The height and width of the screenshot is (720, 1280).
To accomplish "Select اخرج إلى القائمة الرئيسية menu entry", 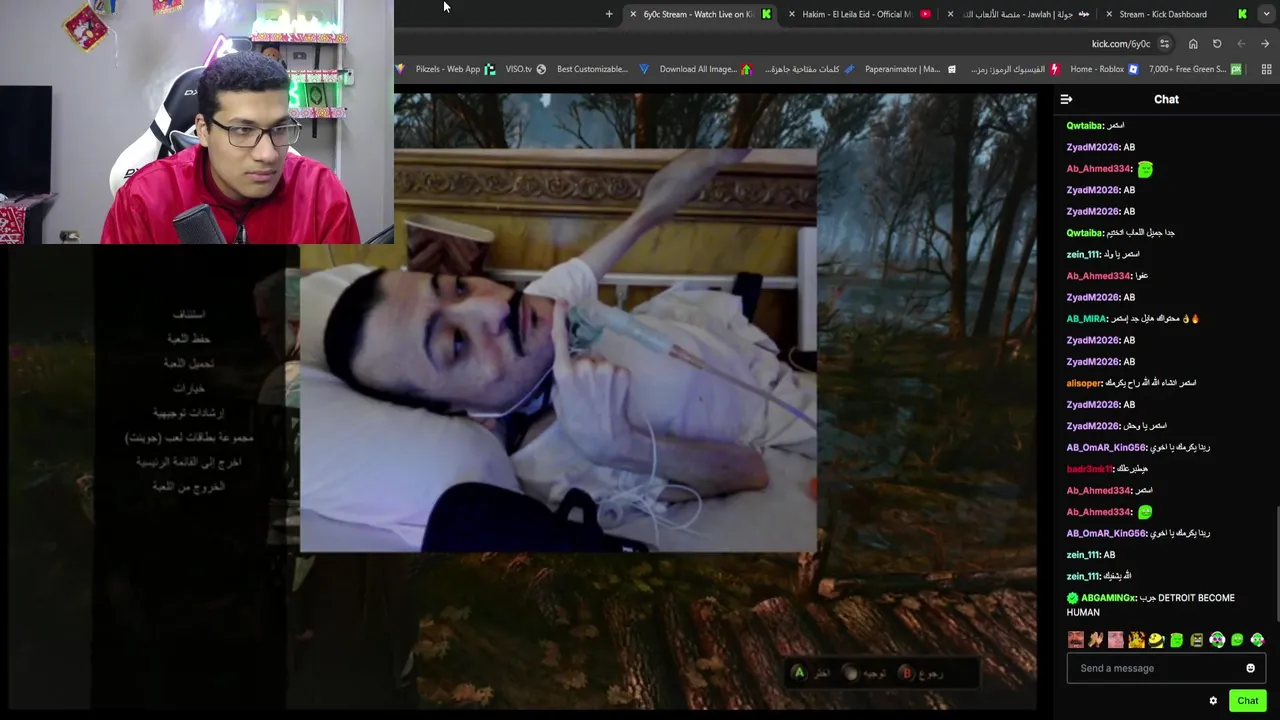I will click(188, 462).
